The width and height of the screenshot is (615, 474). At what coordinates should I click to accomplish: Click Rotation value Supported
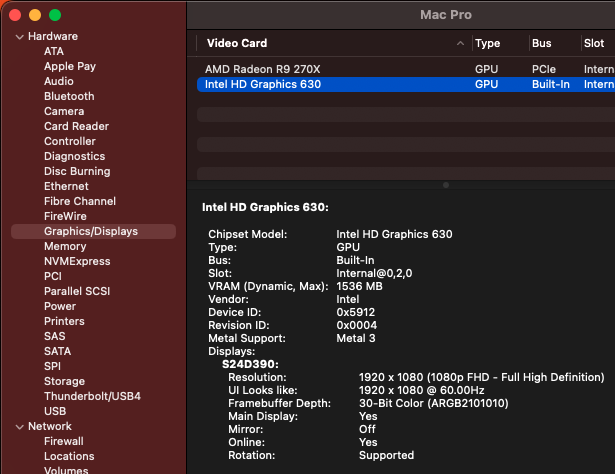(x=386, y=455)
